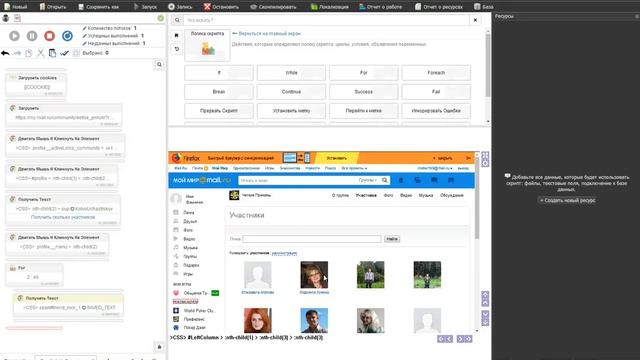Viewport: 640px width, 360px height.
Task: Click the Обсуждения tab on group page
Action: coord(451,196)
